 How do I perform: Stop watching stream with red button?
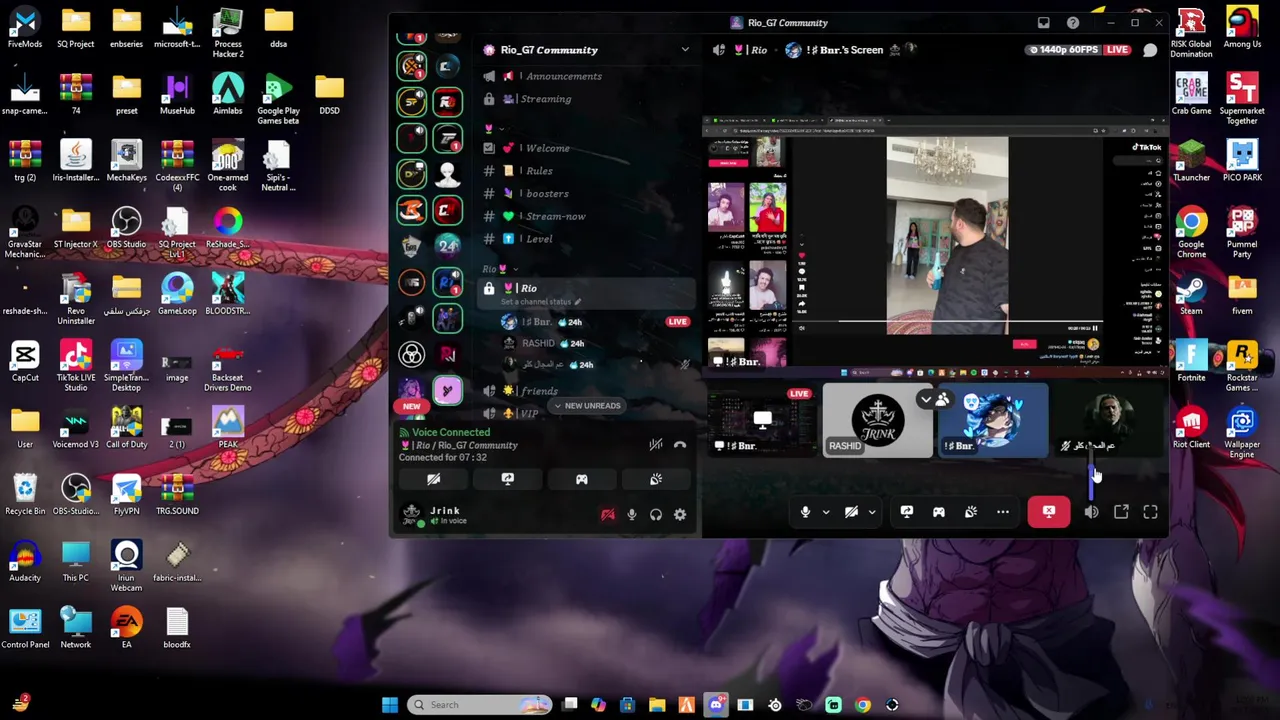click(1049, 512)
